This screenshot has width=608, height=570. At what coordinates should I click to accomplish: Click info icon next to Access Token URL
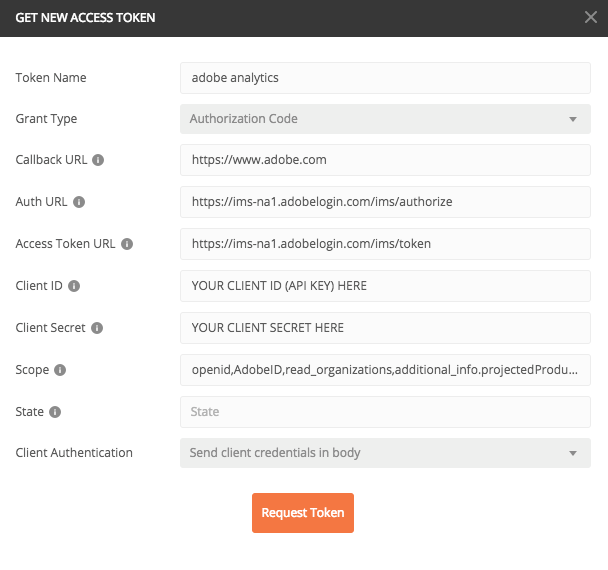click(x=127, y=244)
